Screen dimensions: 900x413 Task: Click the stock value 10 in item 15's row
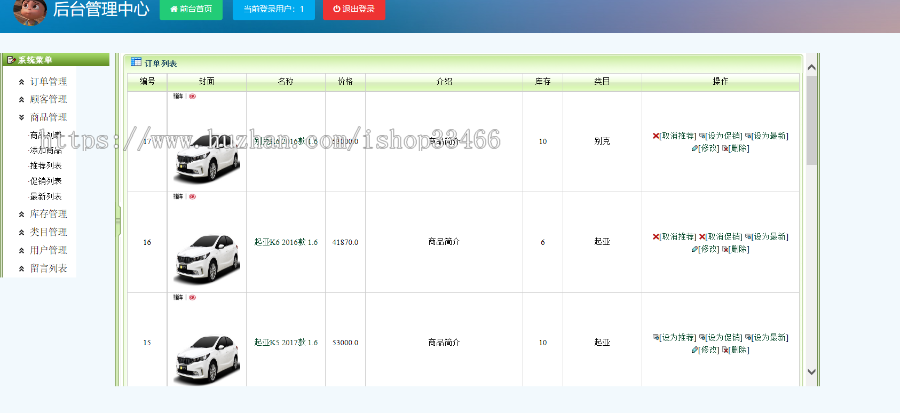click(x=542, y=342)
